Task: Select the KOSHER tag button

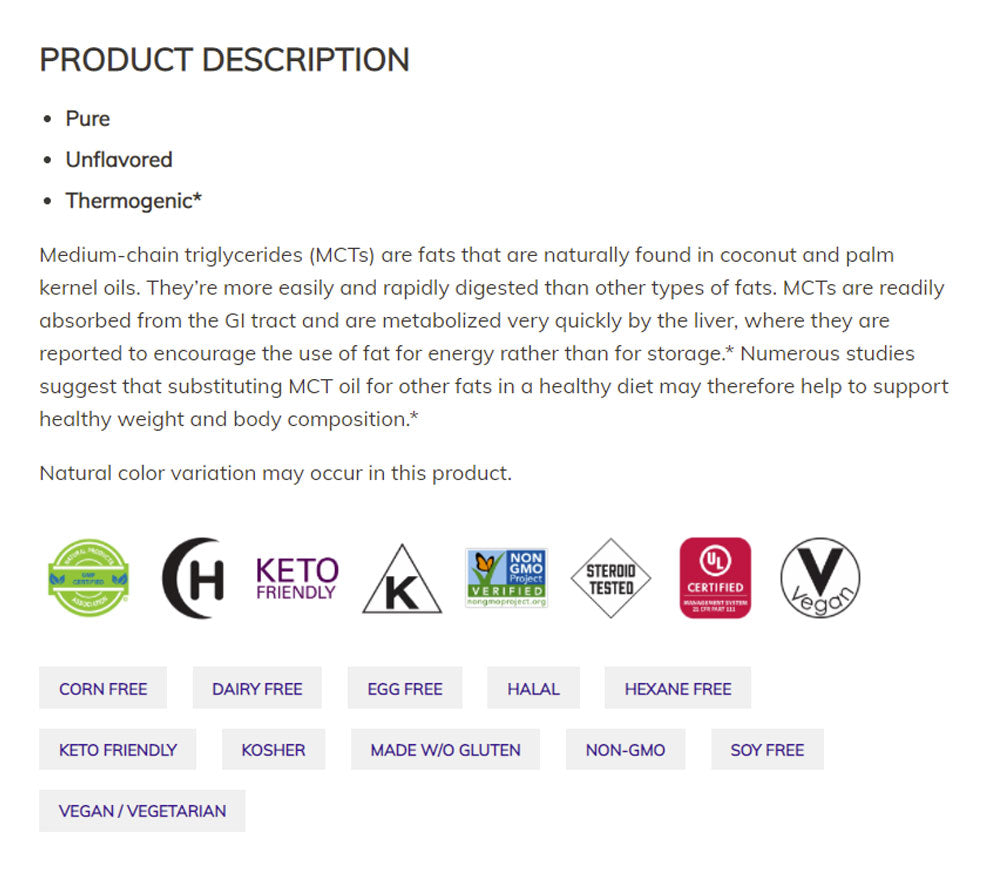Action: pos(273,749)
